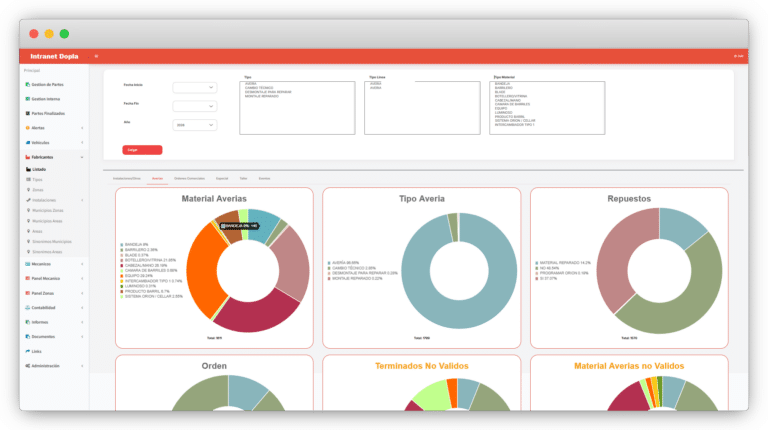Switch to the Especial tab
This screenshot has height=430, width=768.
222,178
